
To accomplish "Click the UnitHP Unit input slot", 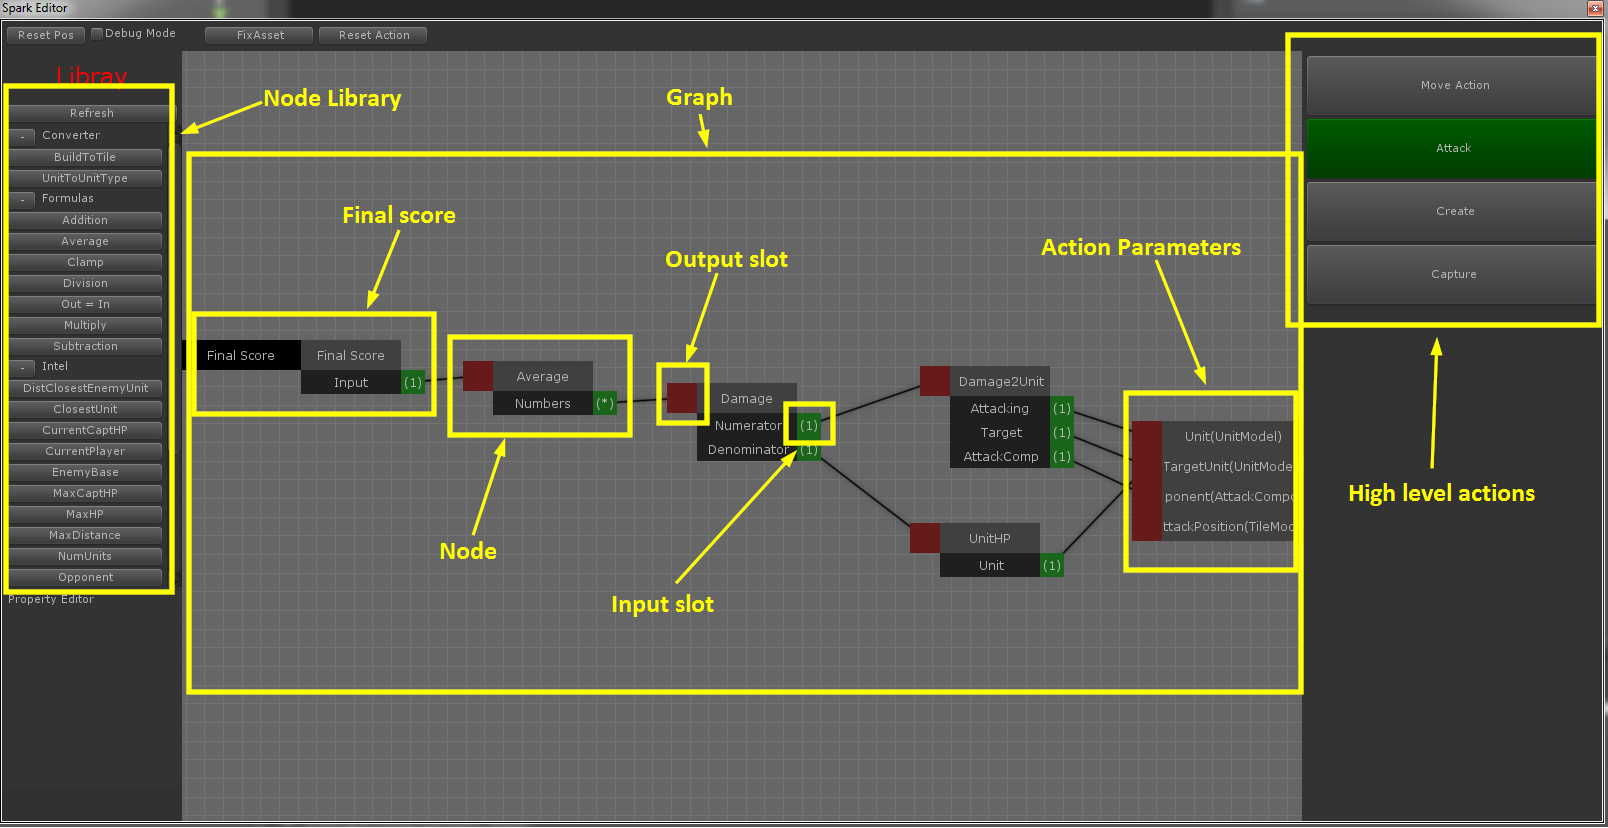I will tap(1052, 565).
